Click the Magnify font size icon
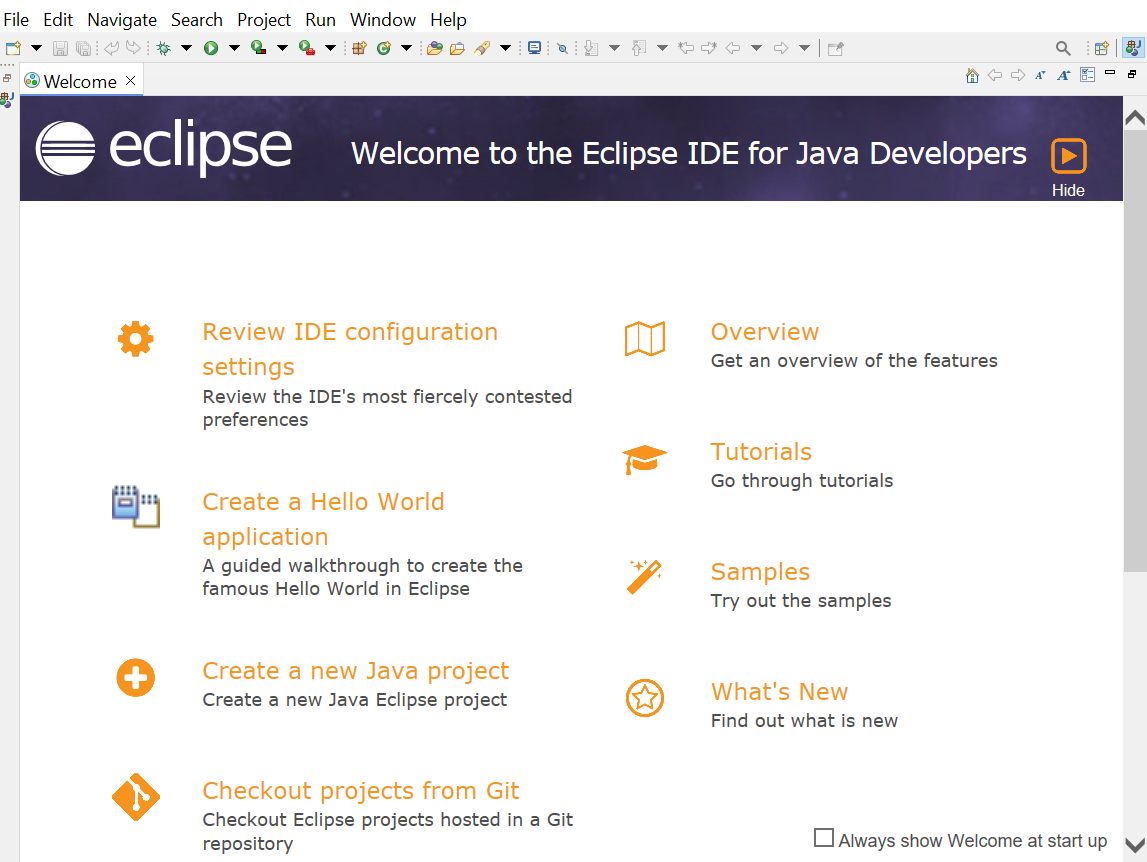 [x=1064, y=75]
